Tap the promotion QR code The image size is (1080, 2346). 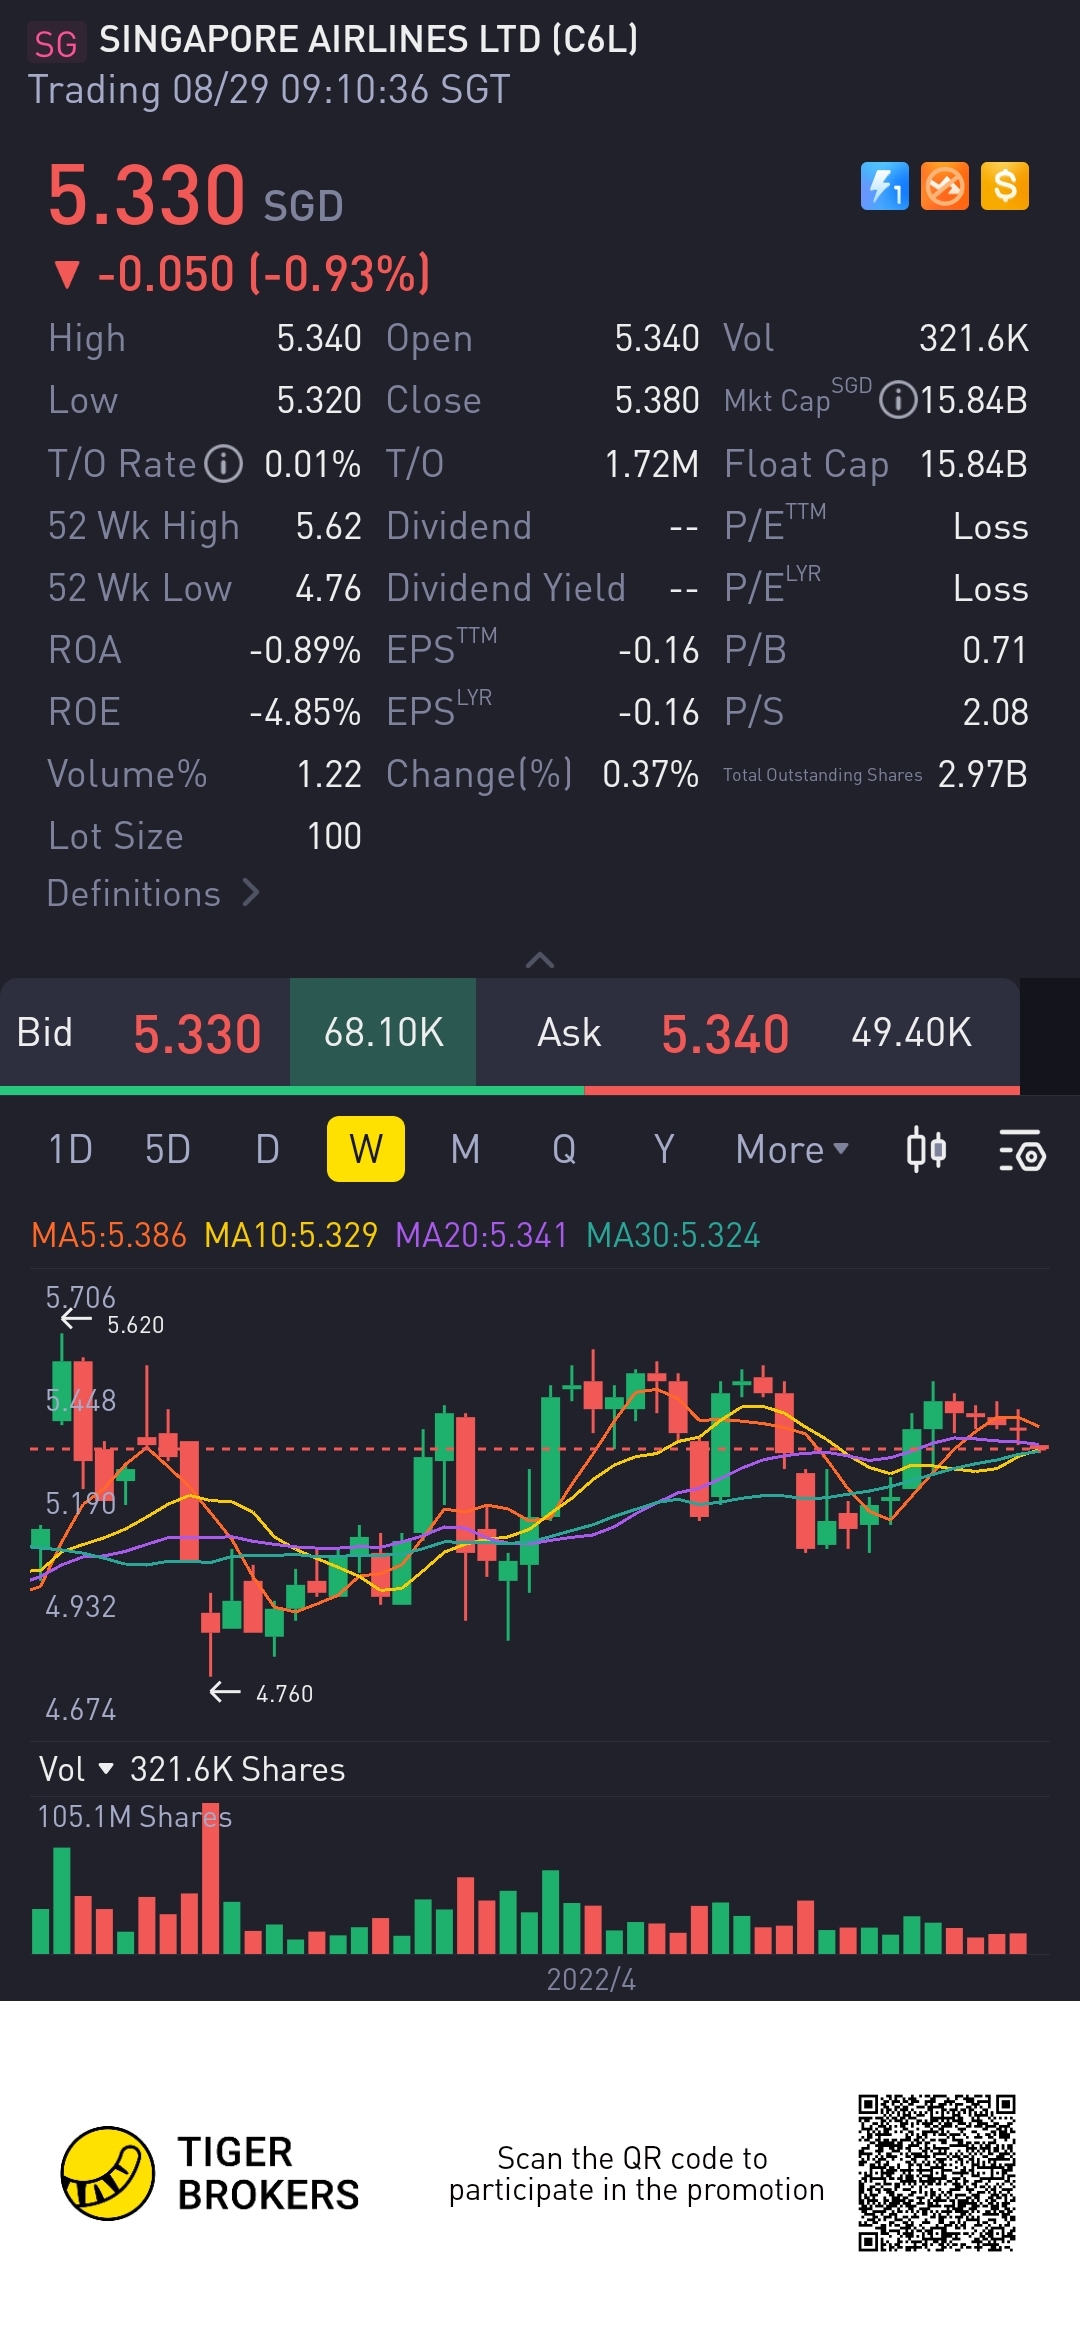point(937,2173)
